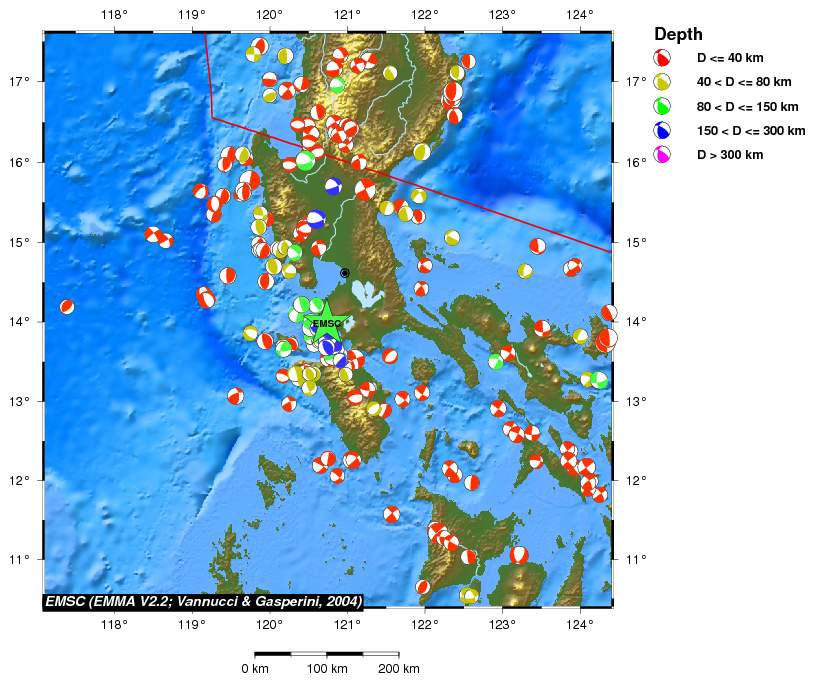815x683 pixels.
Task: Click the light blue lake east of Manila
Action: [x=368, y=293]
